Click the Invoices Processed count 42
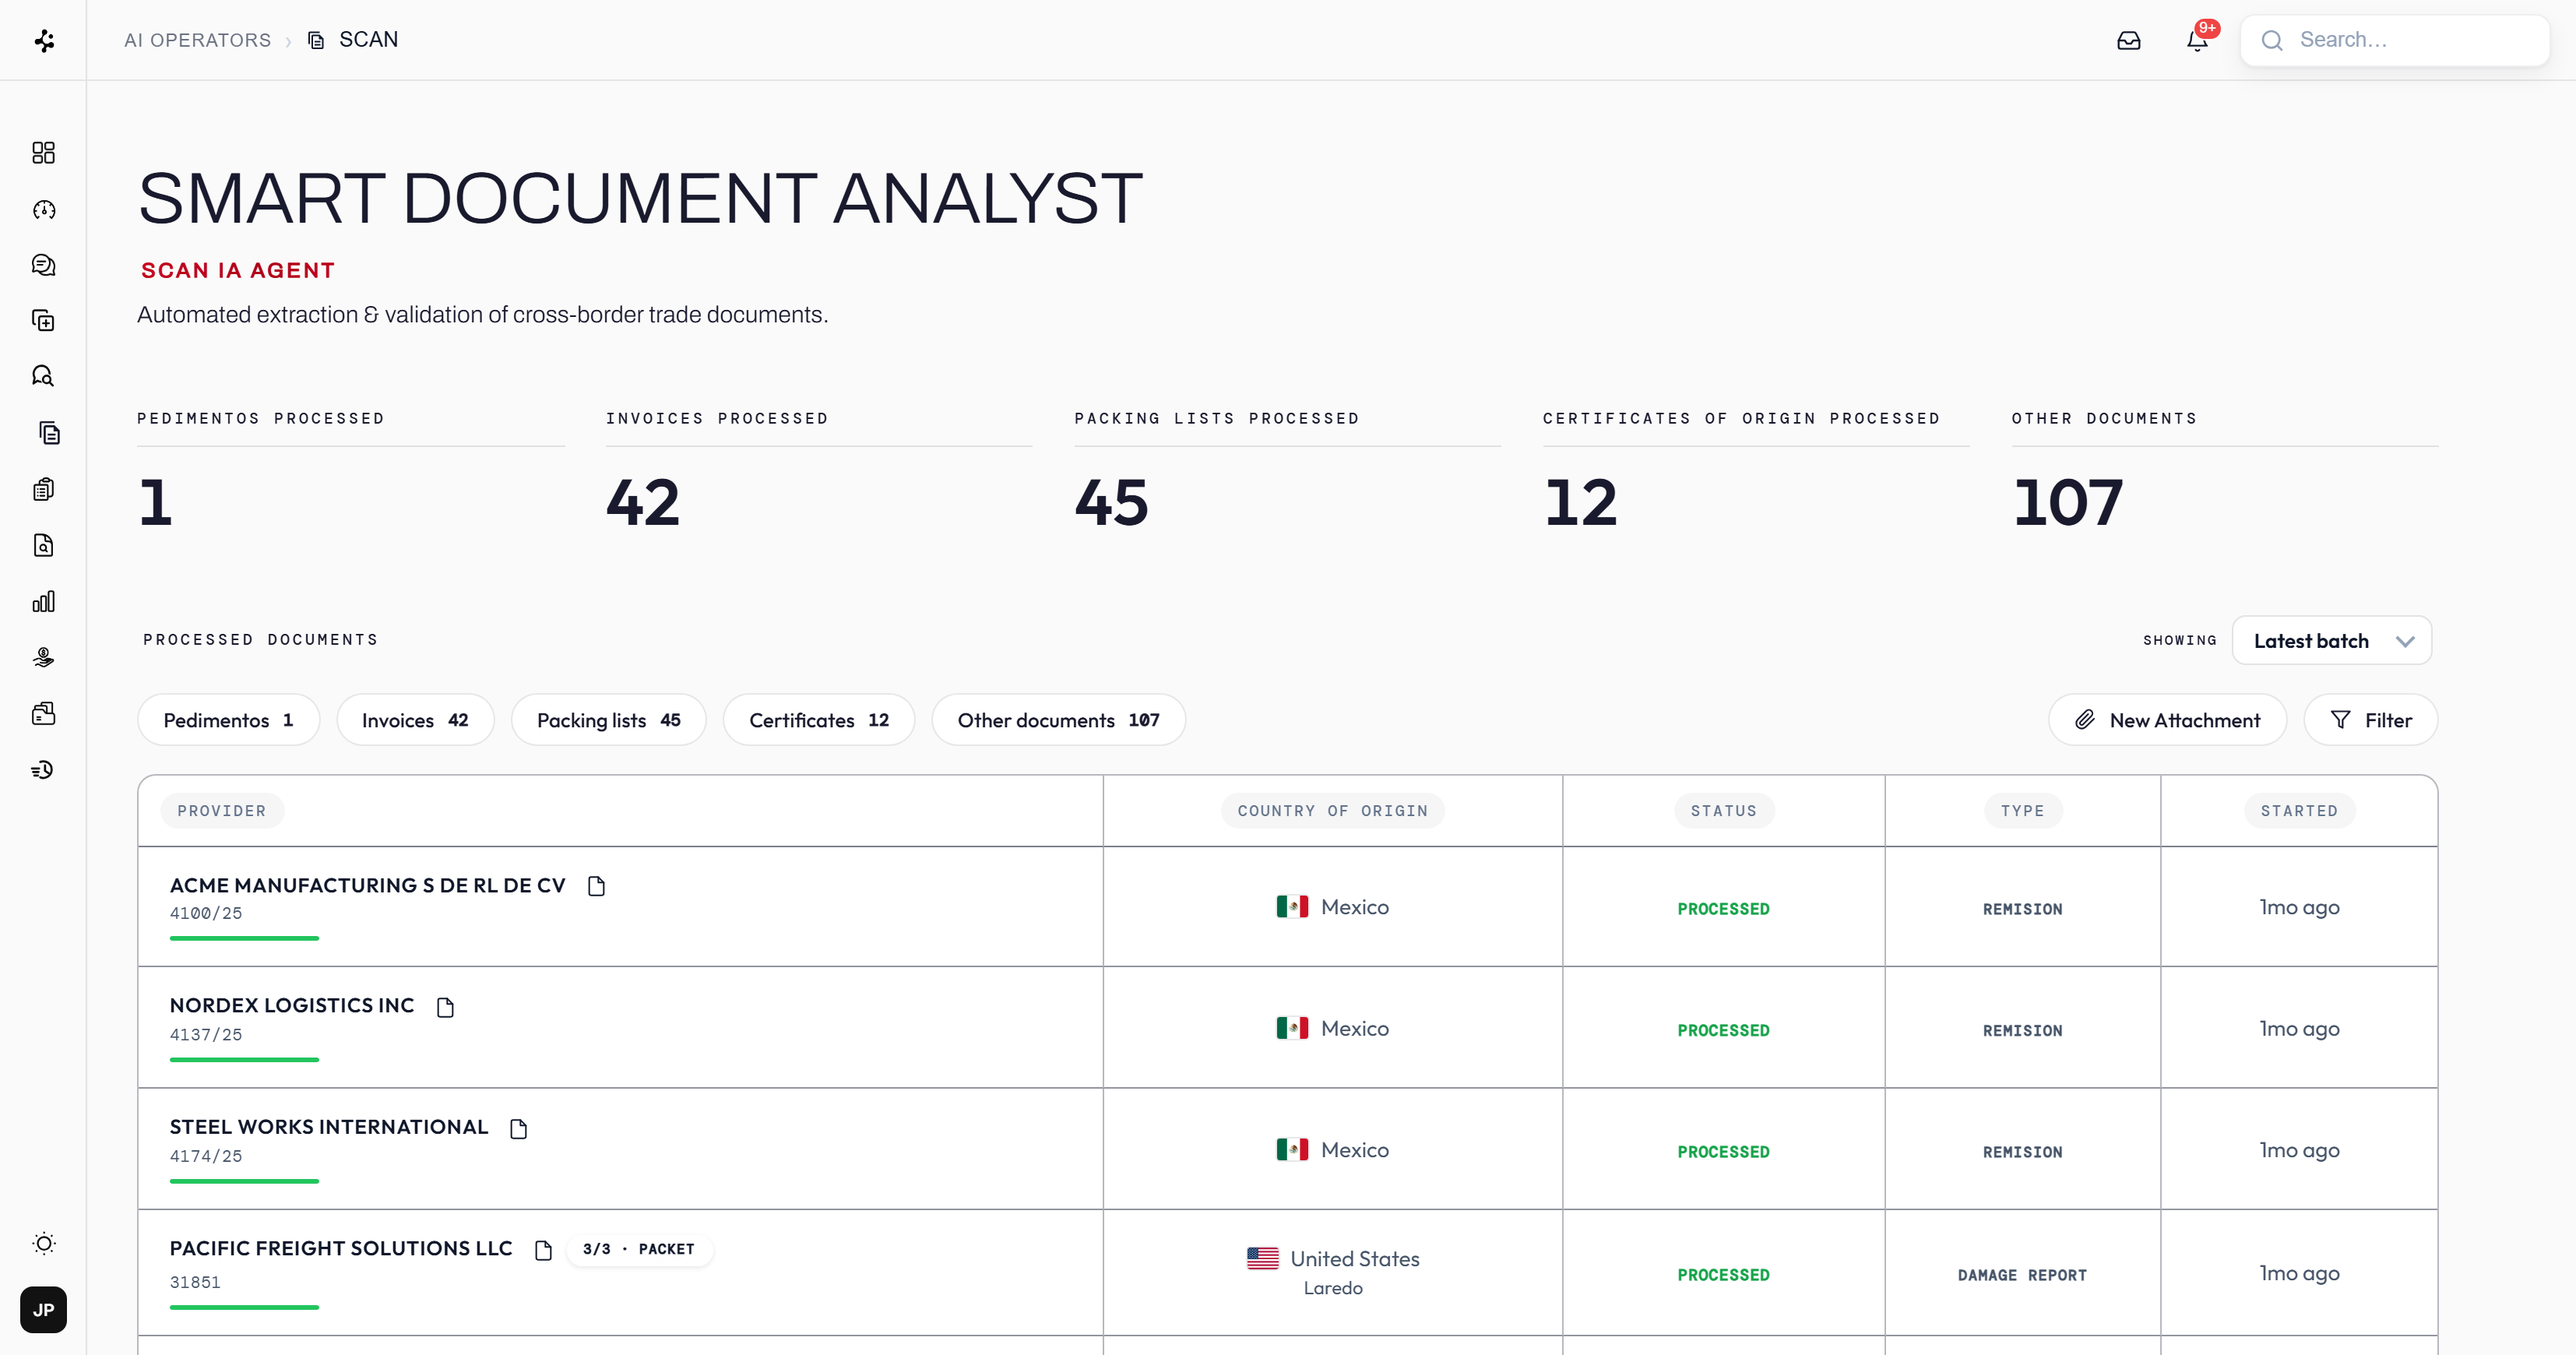Screen dimensions: 2576x1355 click(643, 502)
